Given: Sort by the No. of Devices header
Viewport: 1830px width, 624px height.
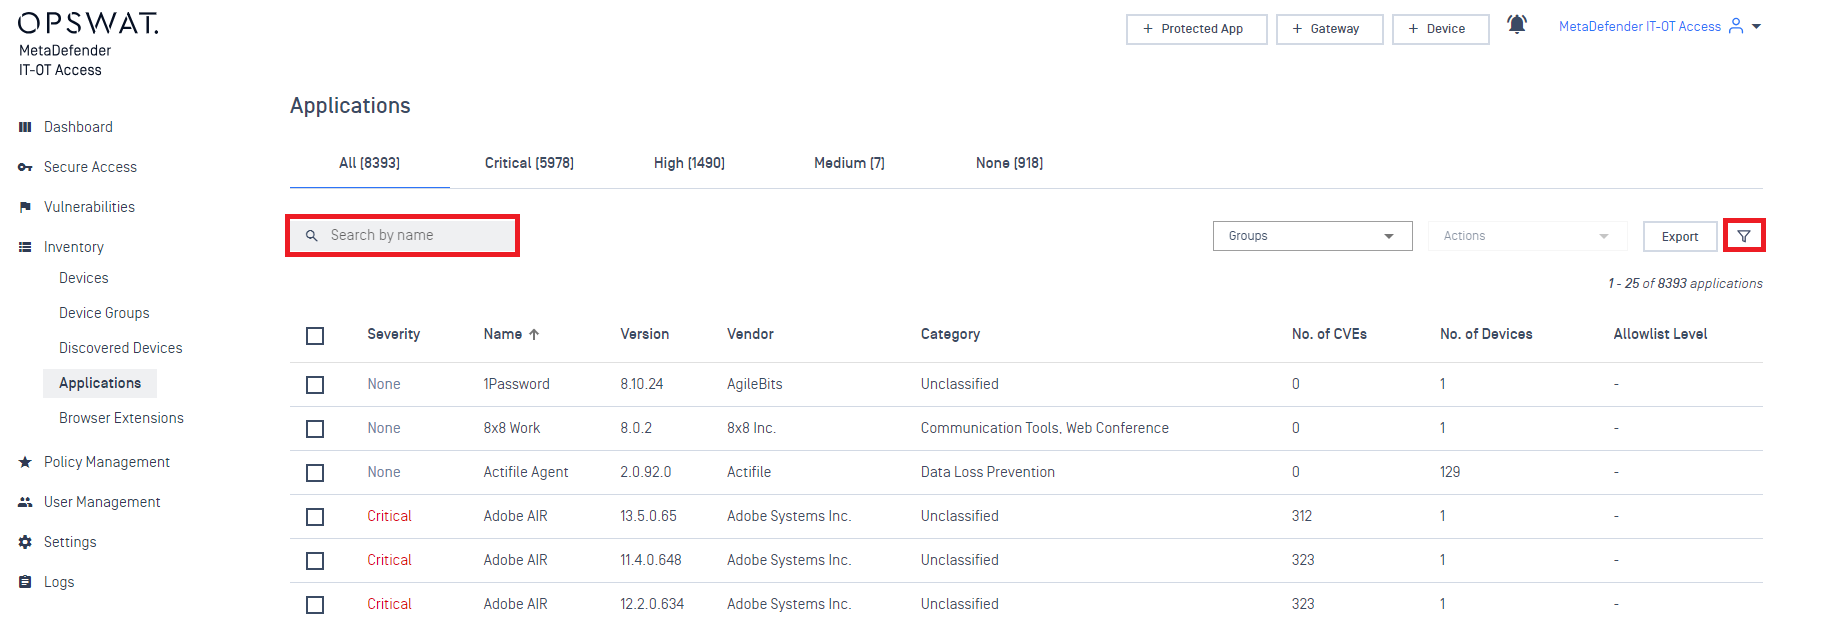Looking at the screenshot, I should [x=1486, y=334].
